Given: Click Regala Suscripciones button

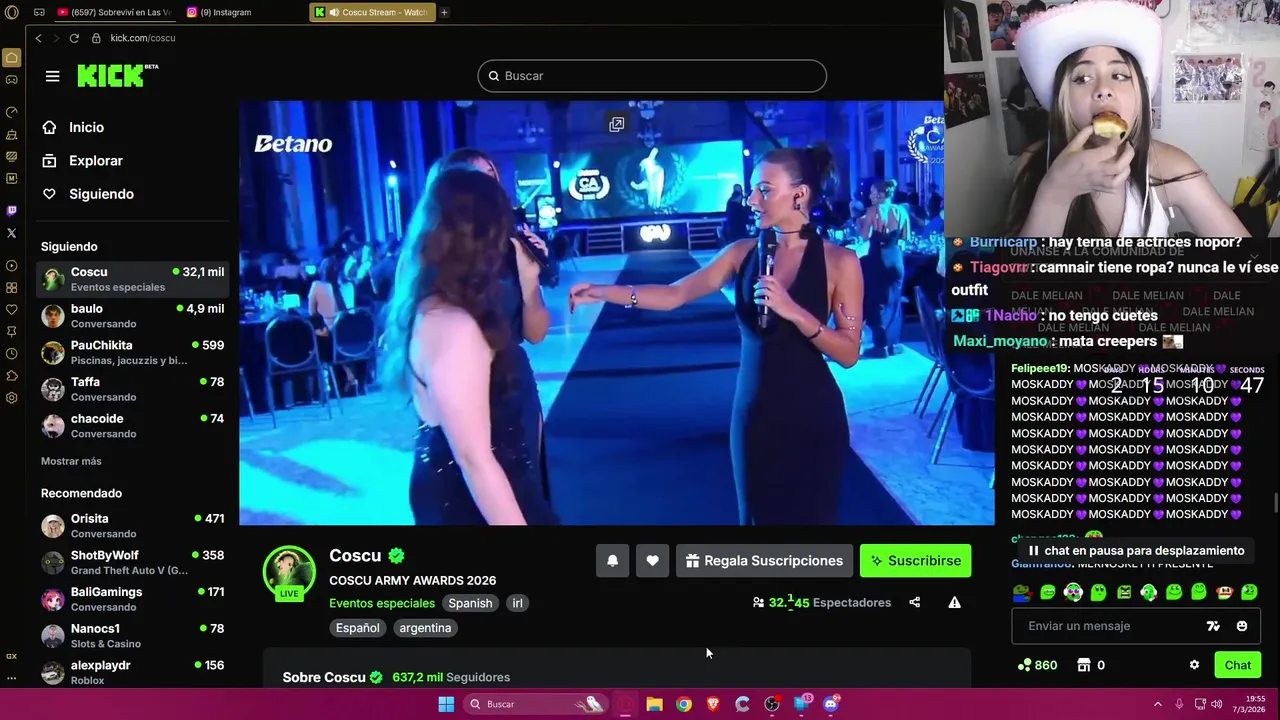Looking at the screenshot, I should tap(764, 561).
